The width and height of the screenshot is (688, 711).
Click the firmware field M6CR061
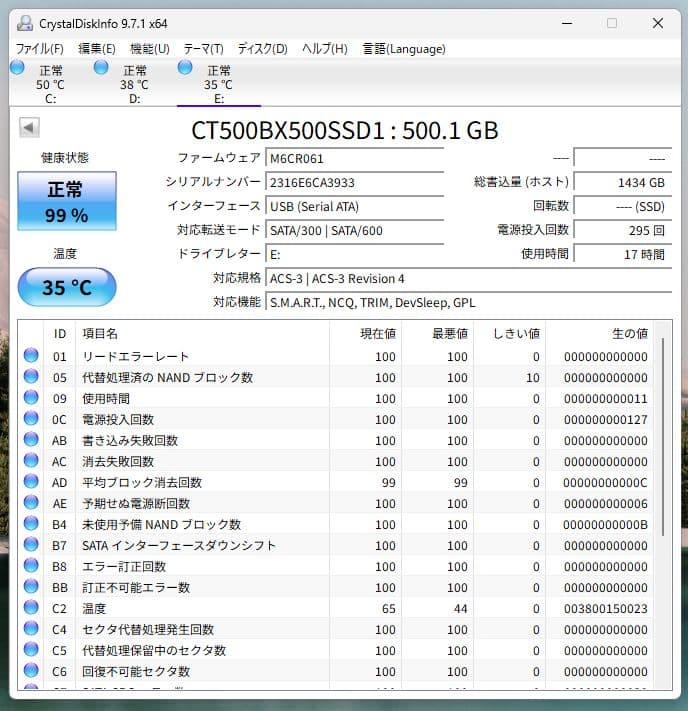(x=354, y=158)
